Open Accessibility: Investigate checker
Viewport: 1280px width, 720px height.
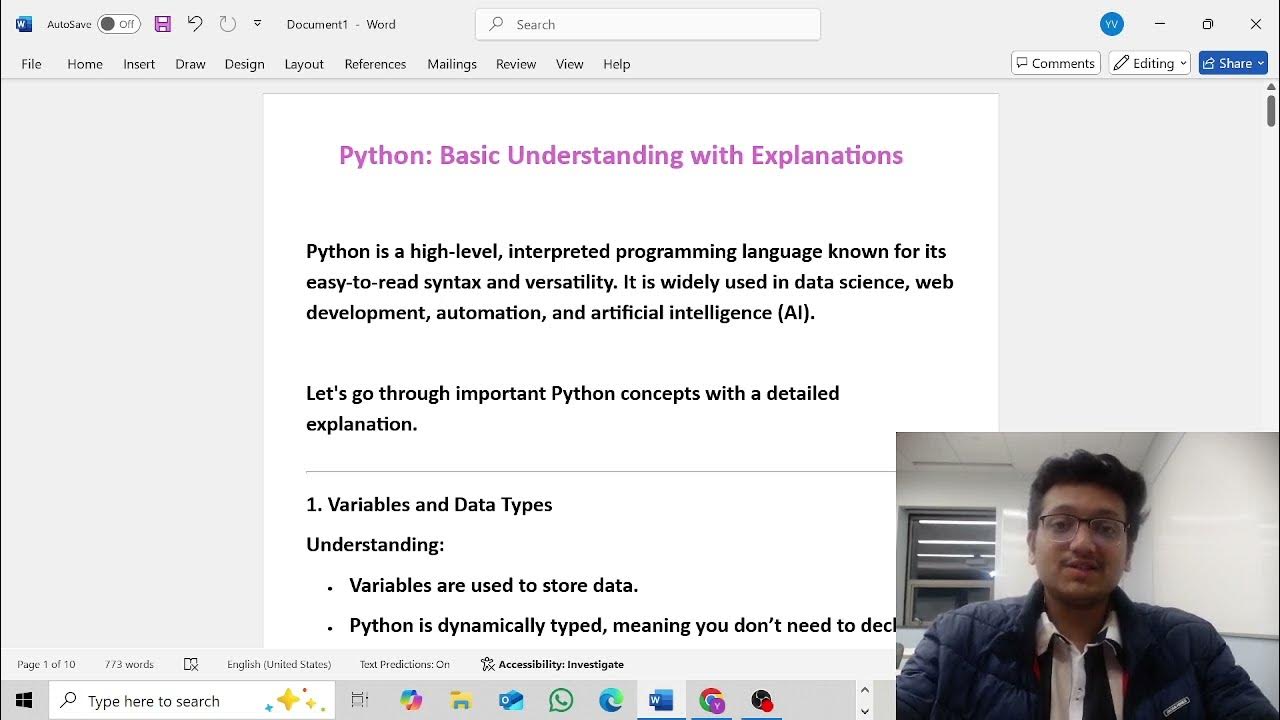click(552, 664)
